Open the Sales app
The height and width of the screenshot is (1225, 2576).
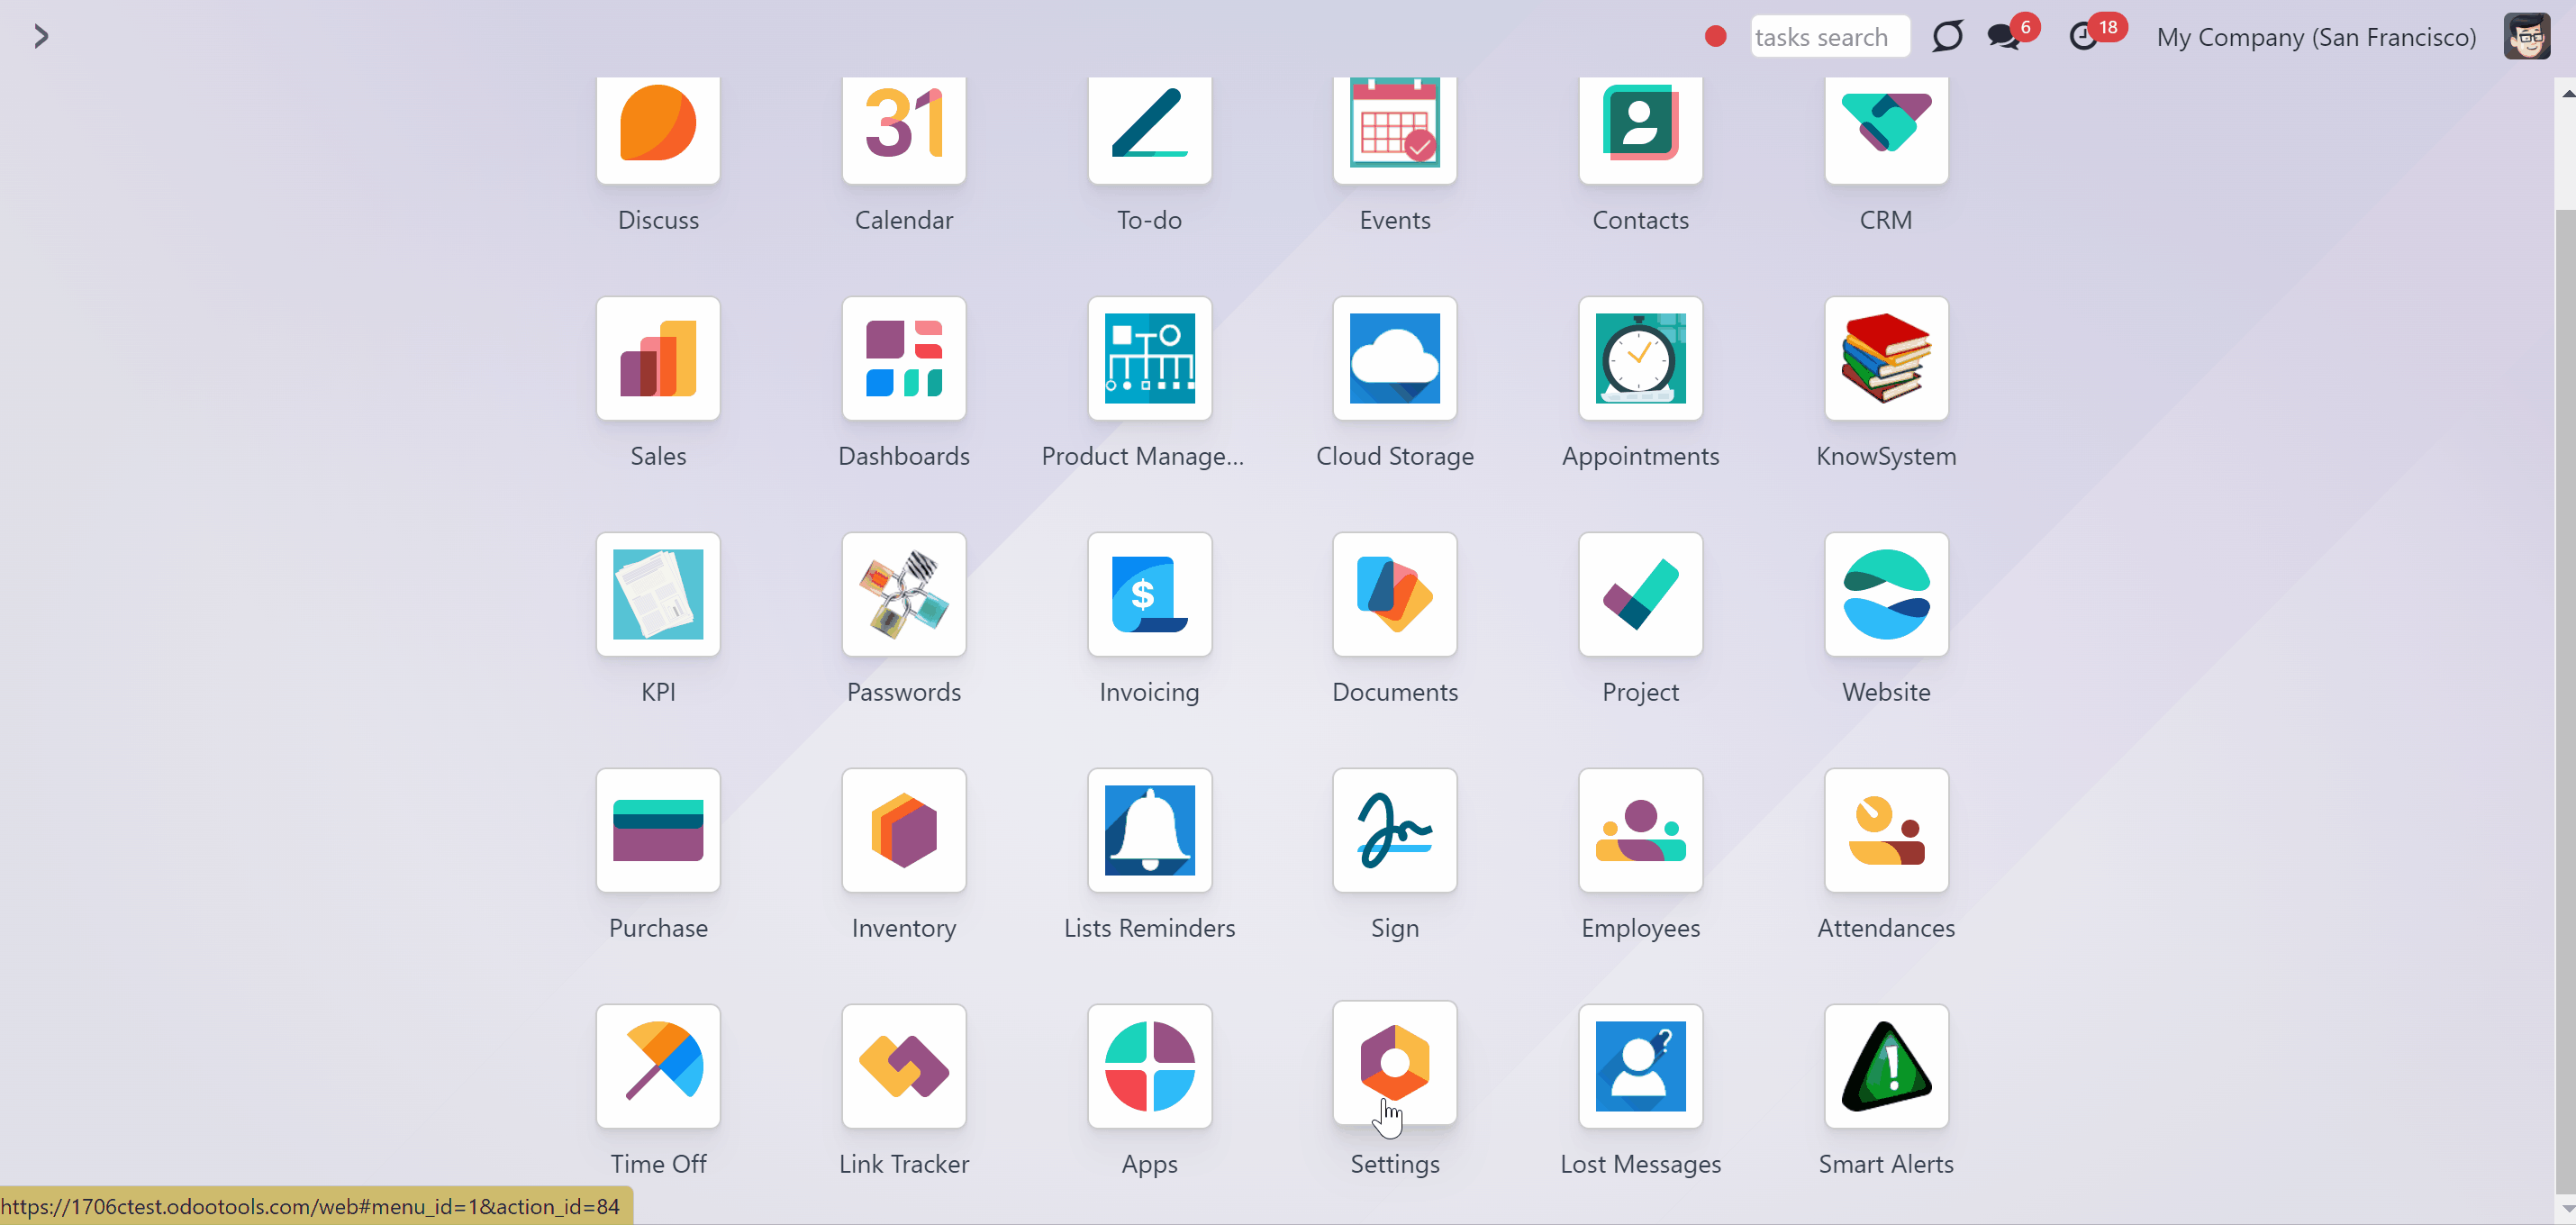coord(658,359)
